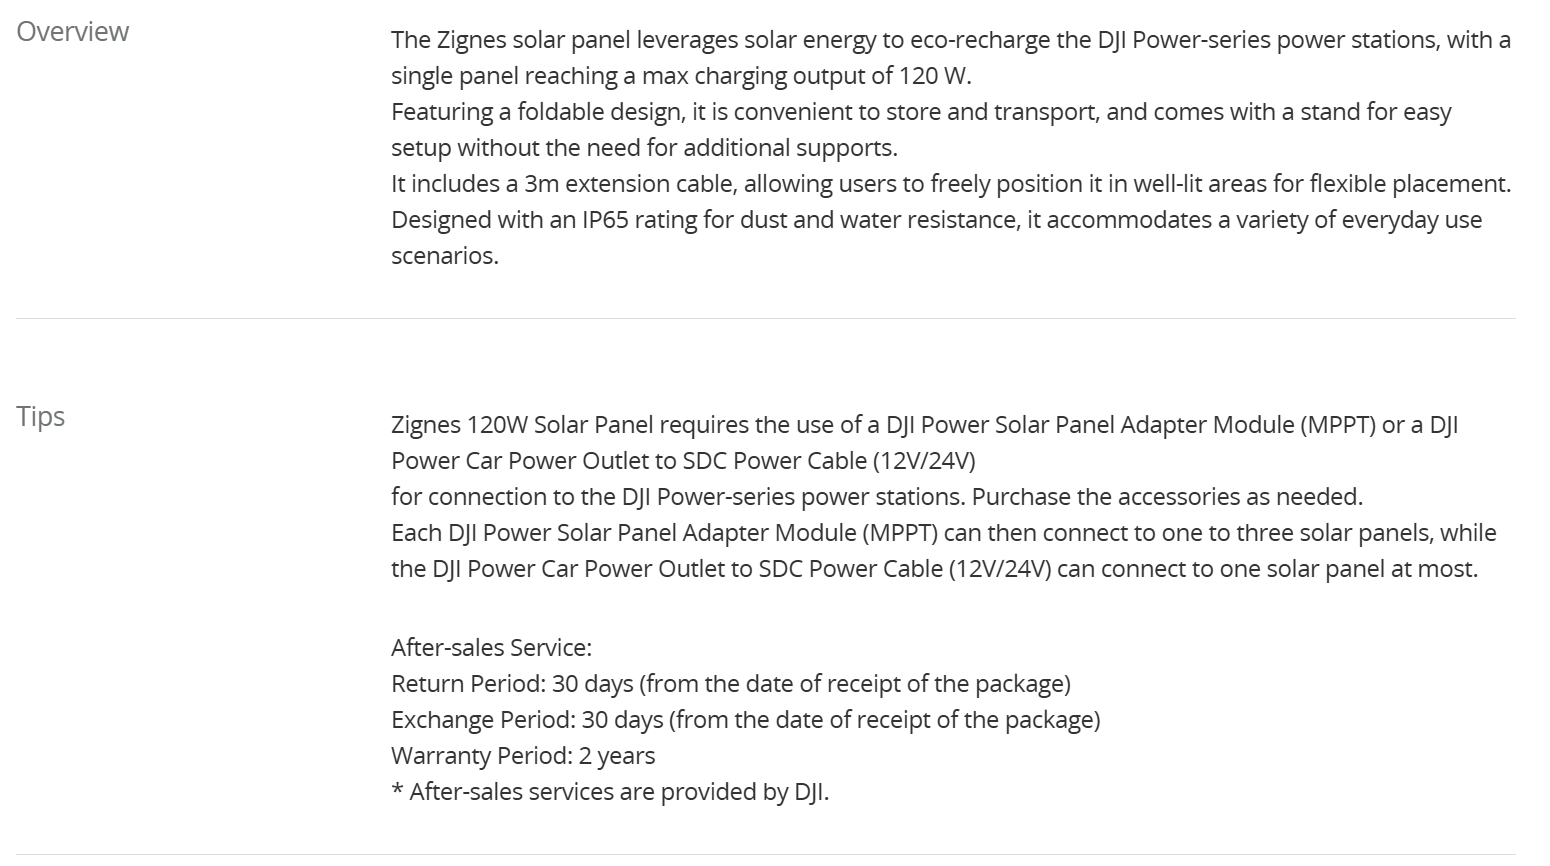
Task: Click the "120 W" max charging output text
Action: pos(934,76)
